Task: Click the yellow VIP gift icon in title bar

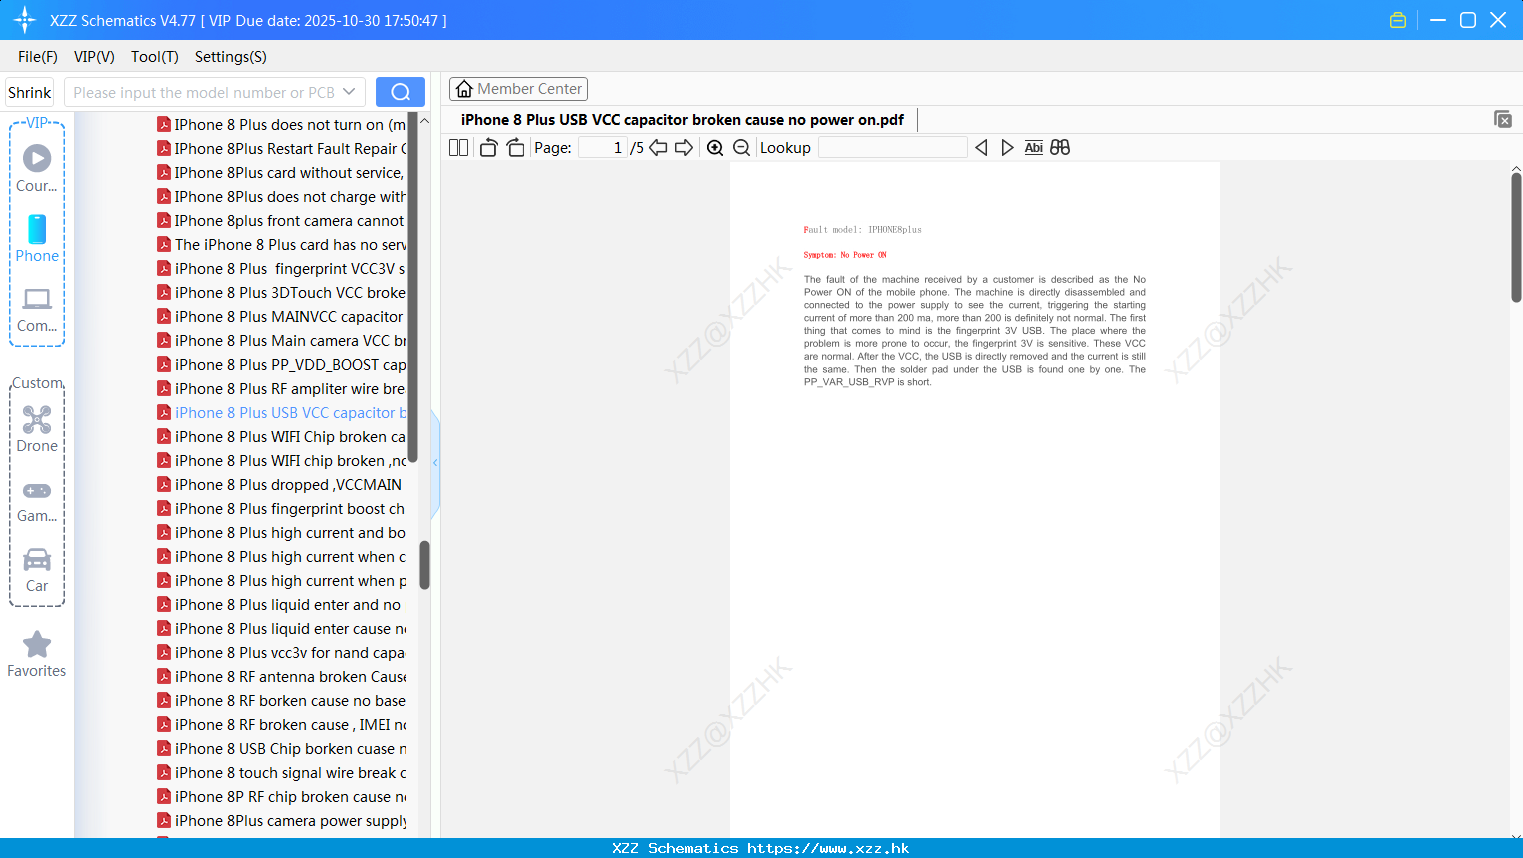Action: pos(1398,20)
